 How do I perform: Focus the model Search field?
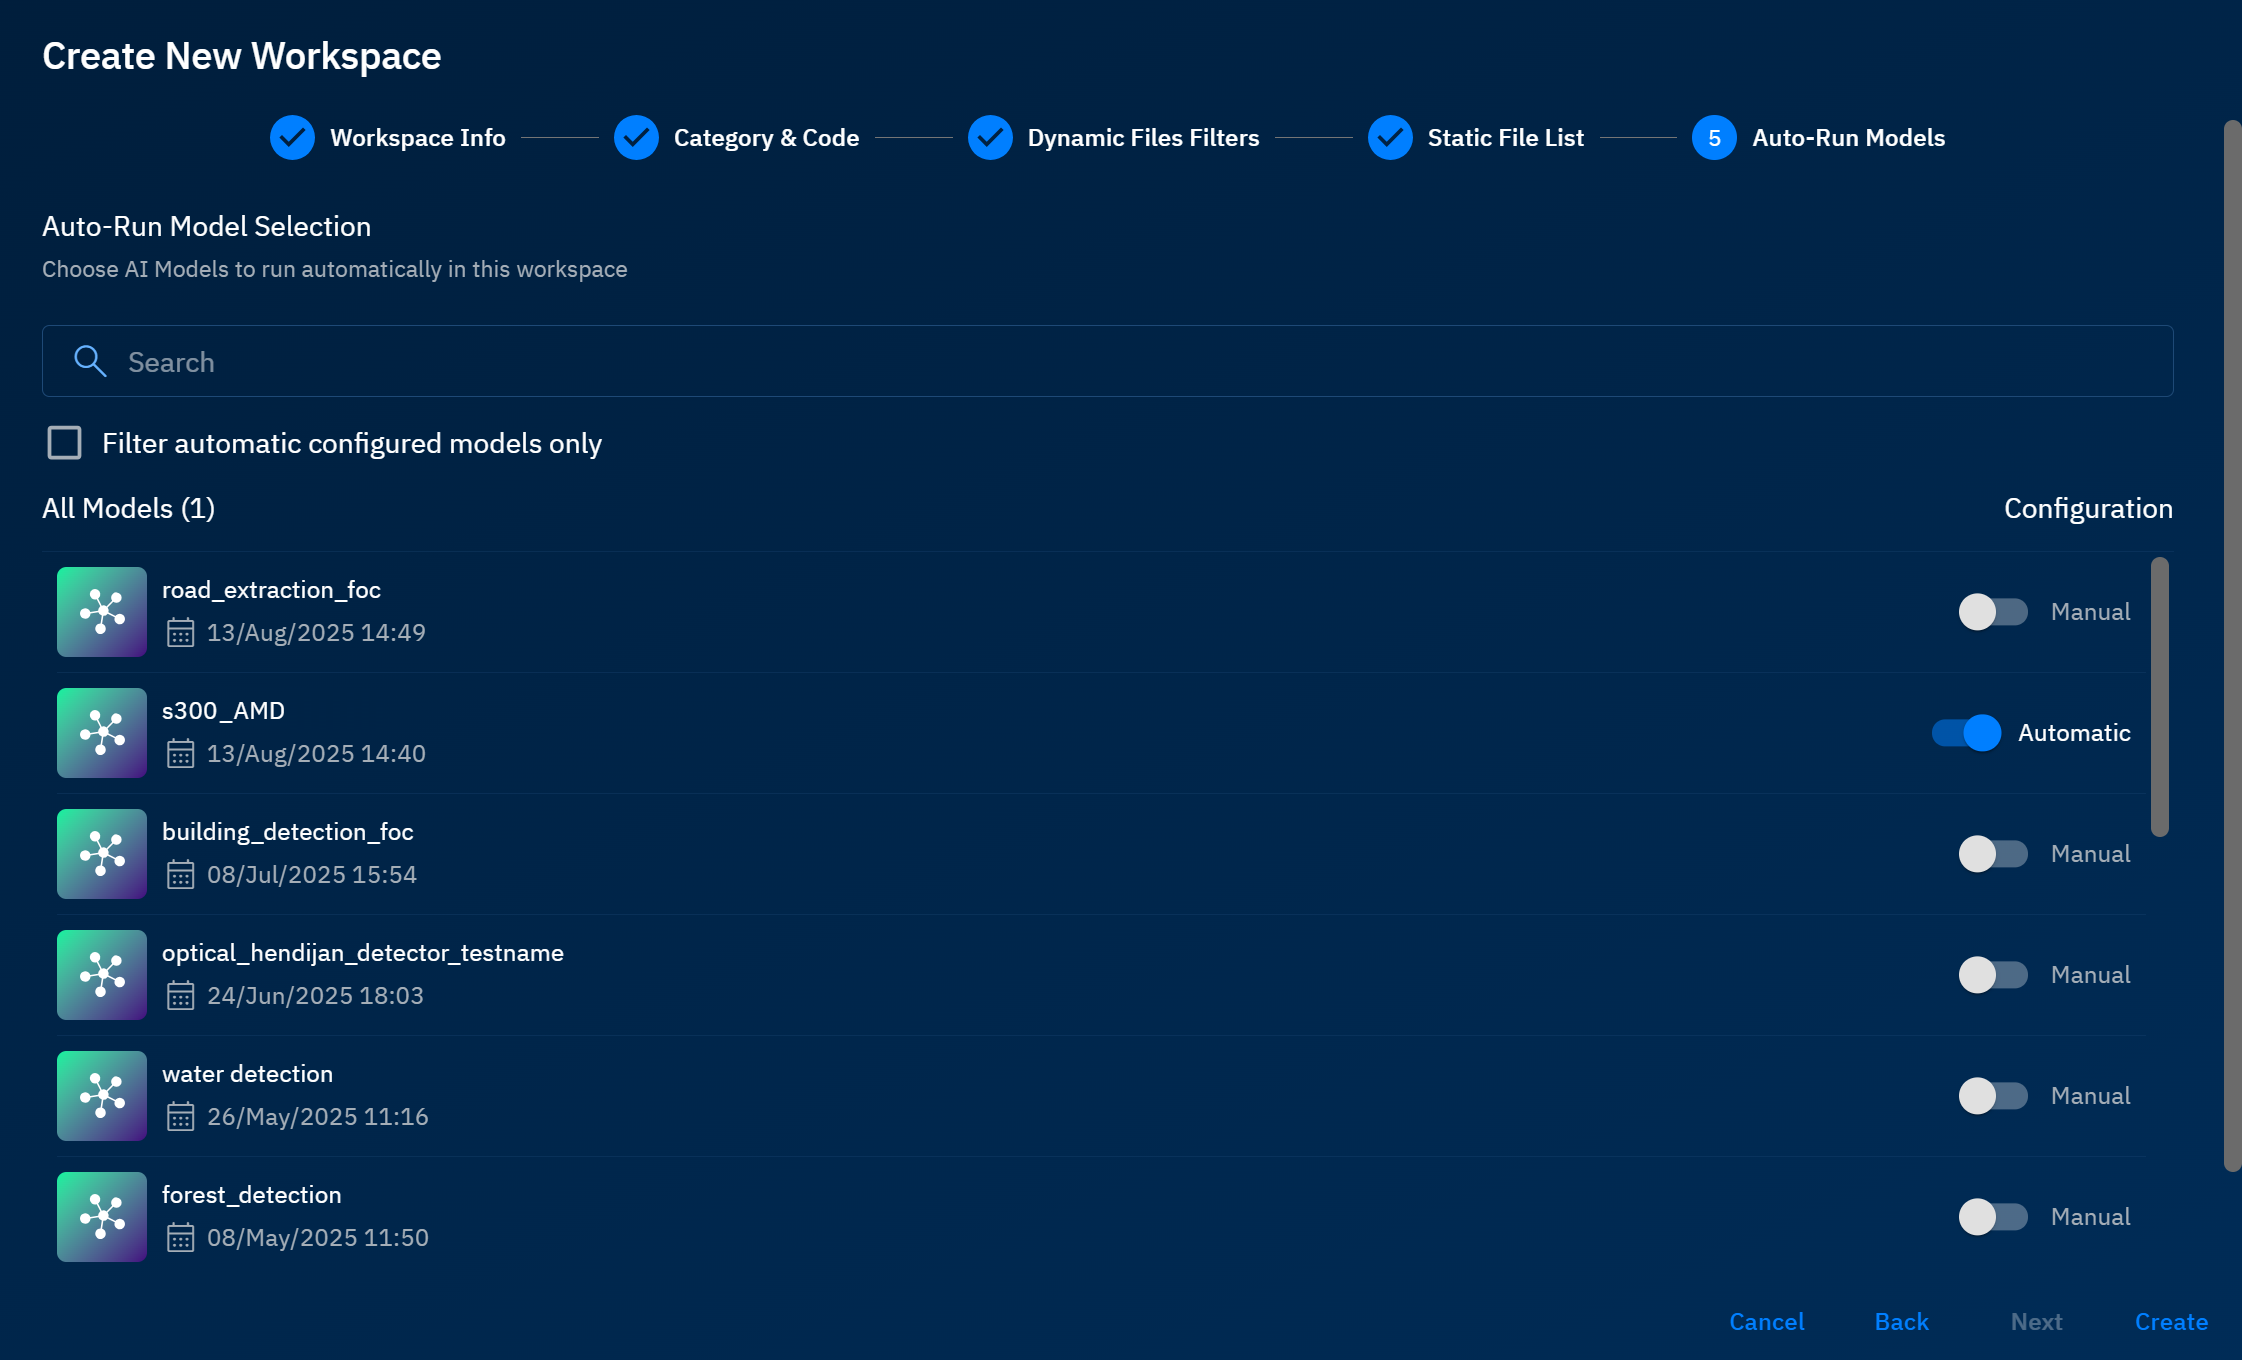click(x=1107, y=361)
